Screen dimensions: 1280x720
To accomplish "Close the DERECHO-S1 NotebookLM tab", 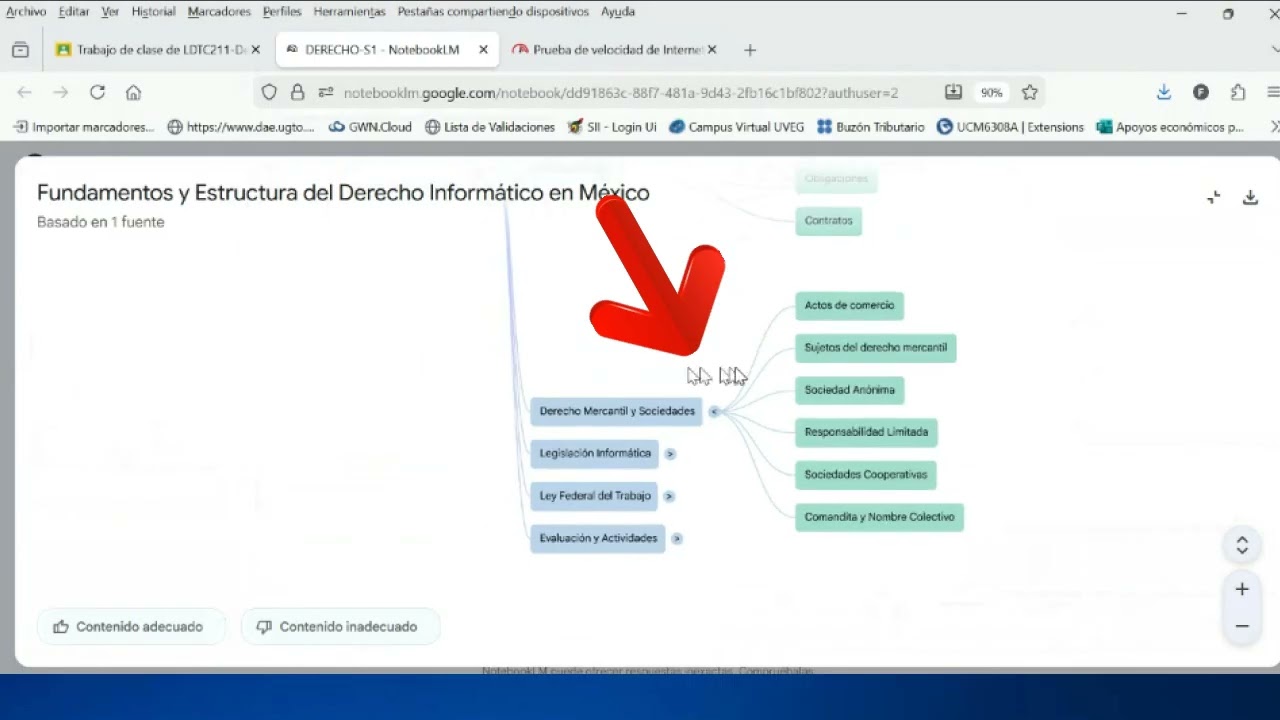I will 484,50.
